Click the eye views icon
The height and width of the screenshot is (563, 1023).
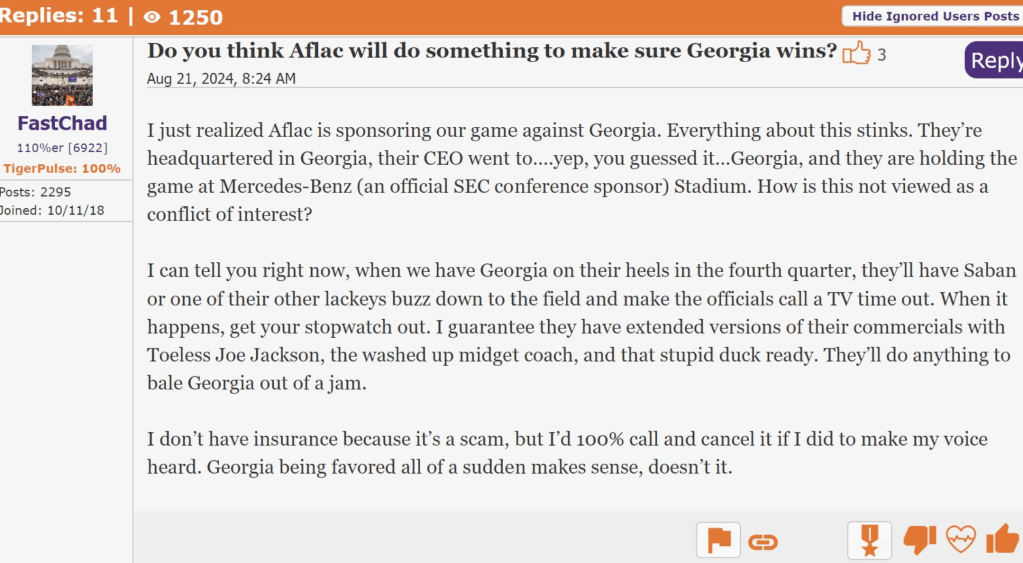[152, 17]
